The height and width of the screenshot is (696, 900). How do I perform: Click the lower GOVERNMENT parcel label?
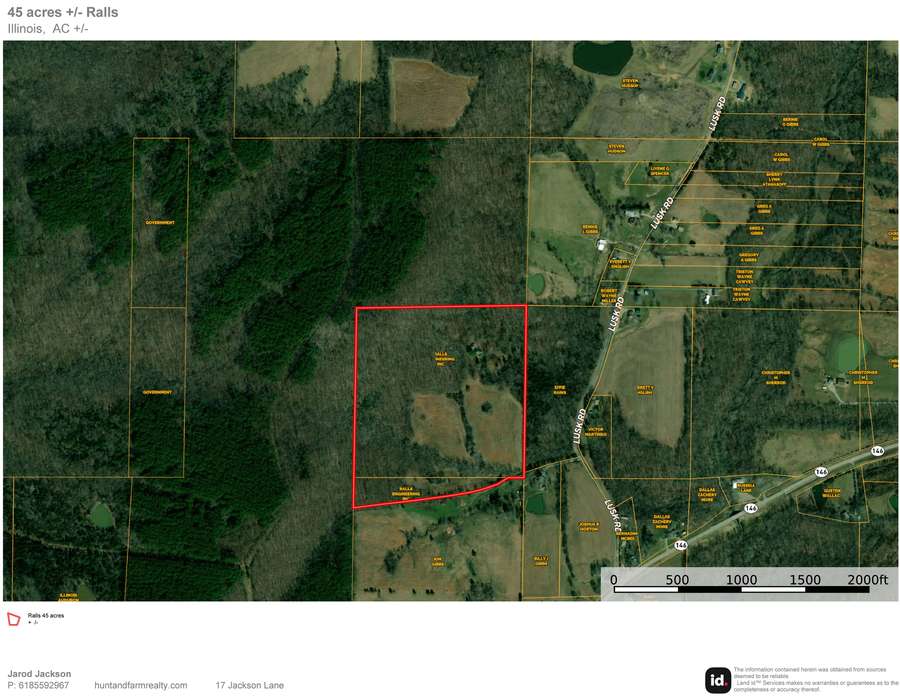157,392
